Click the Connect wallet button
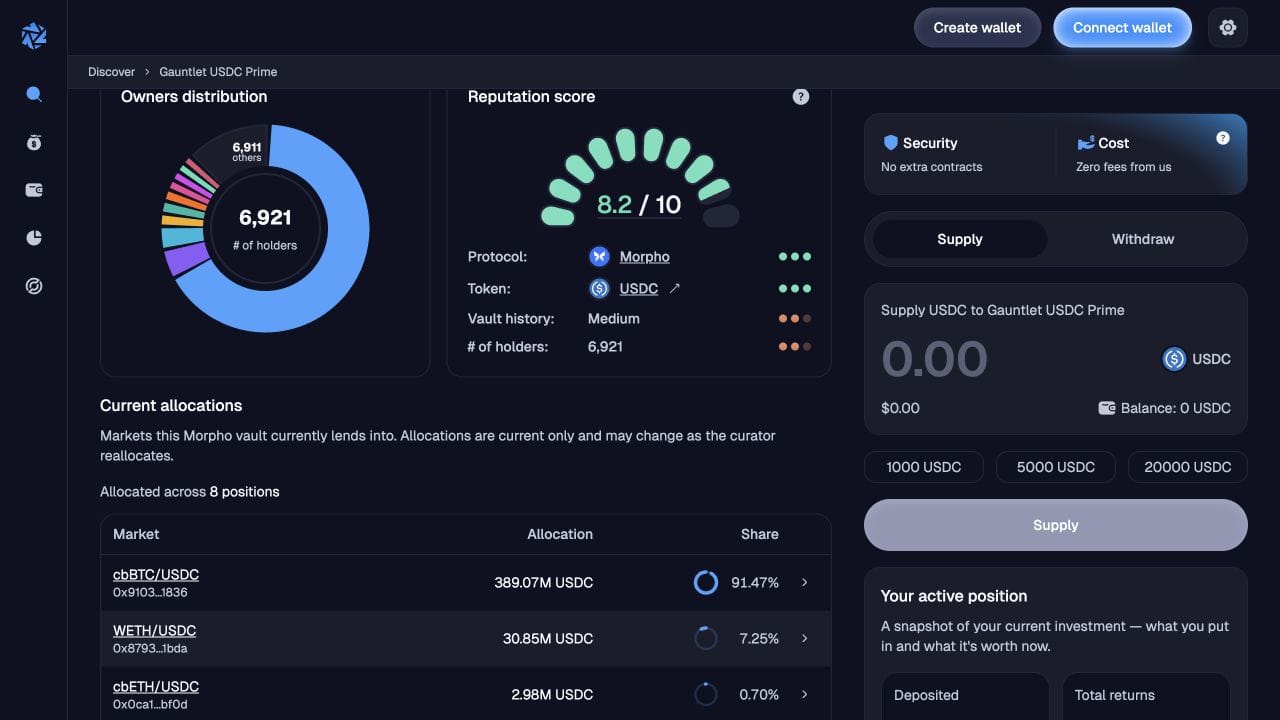The width and height of the screenshot is (1280, 720). tap(1122, 28)
